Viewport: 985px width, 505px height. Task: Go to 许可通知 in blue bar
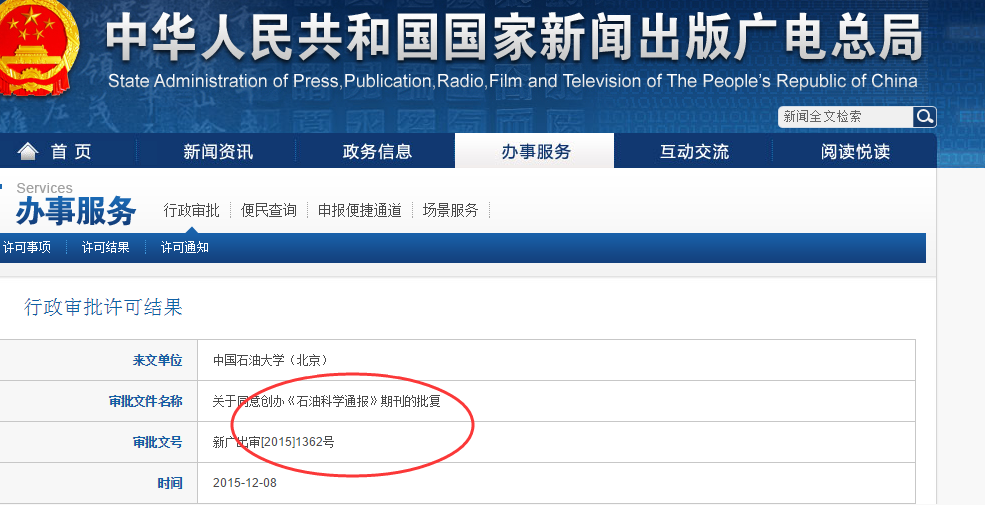tap(185, 247)
